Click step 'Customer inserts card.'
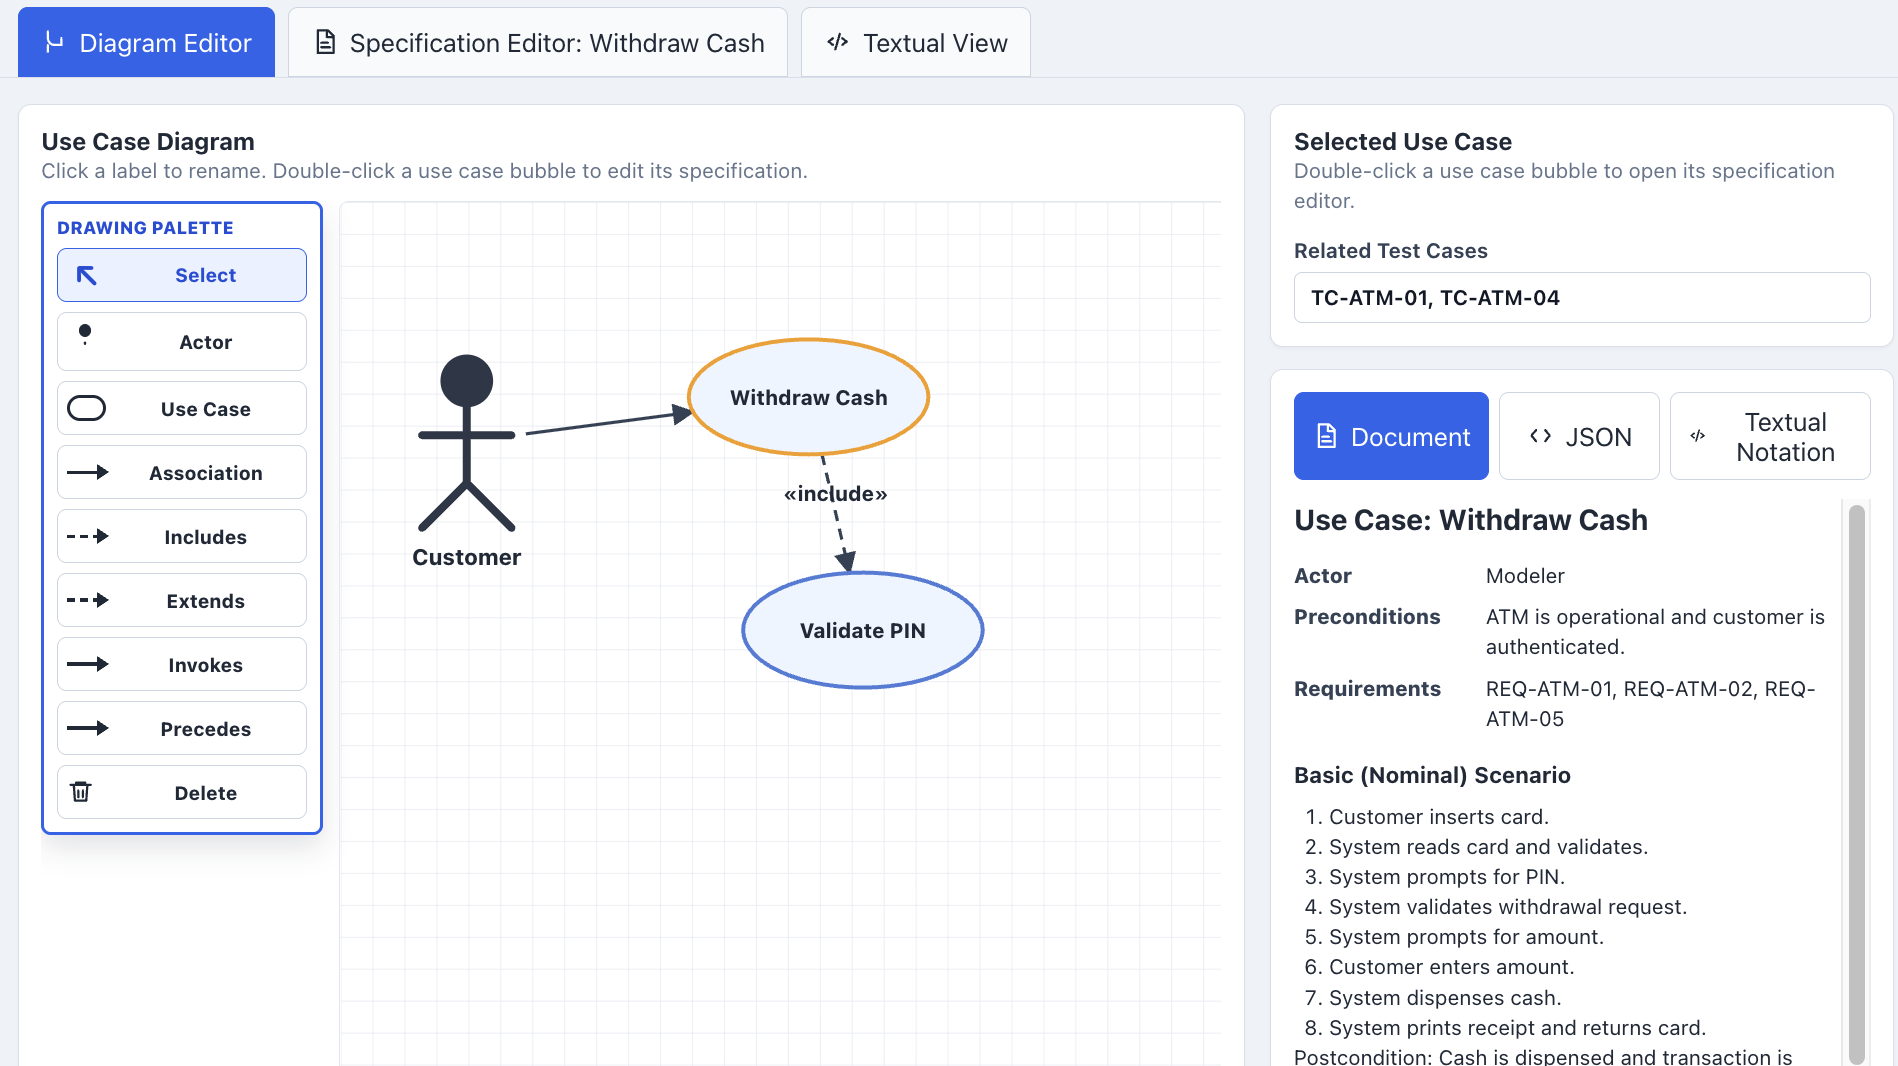This screenshot has height=1066, width=1898. pos(1439,817)
